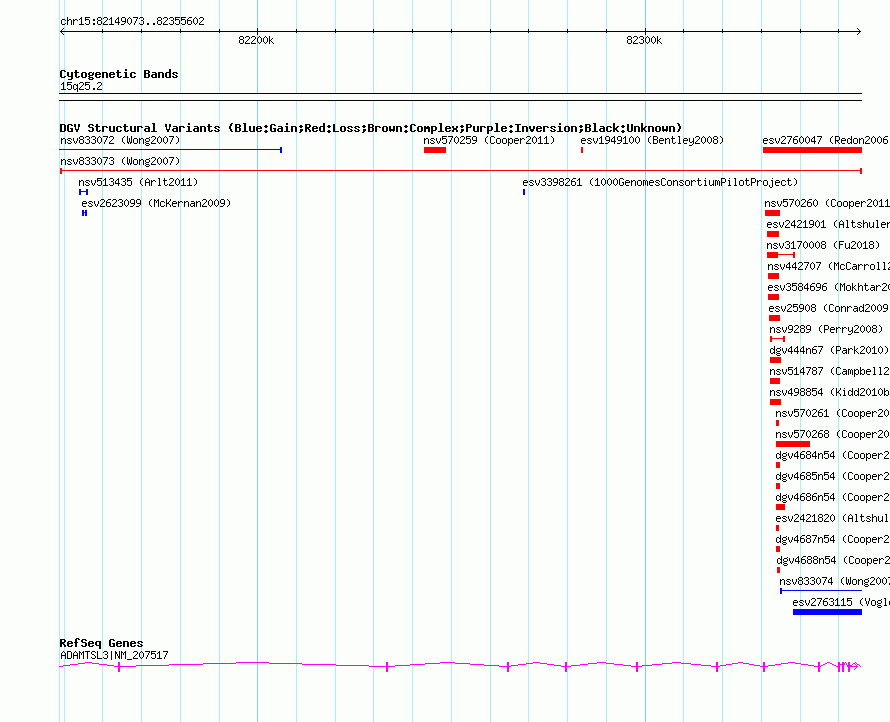890x722 pixels.
Task: Click the dgv444n67 (Park2010) variant label
Action: [x=828, y=350]
